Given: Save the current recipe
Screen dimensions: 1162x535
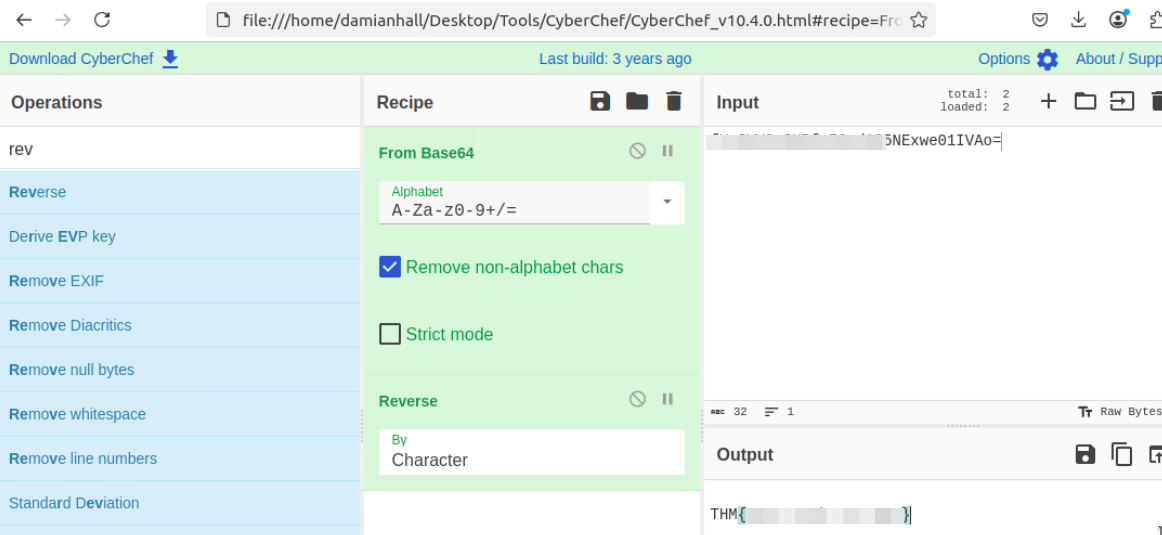Looking at the screenshot, I should [x=600, y=101].
